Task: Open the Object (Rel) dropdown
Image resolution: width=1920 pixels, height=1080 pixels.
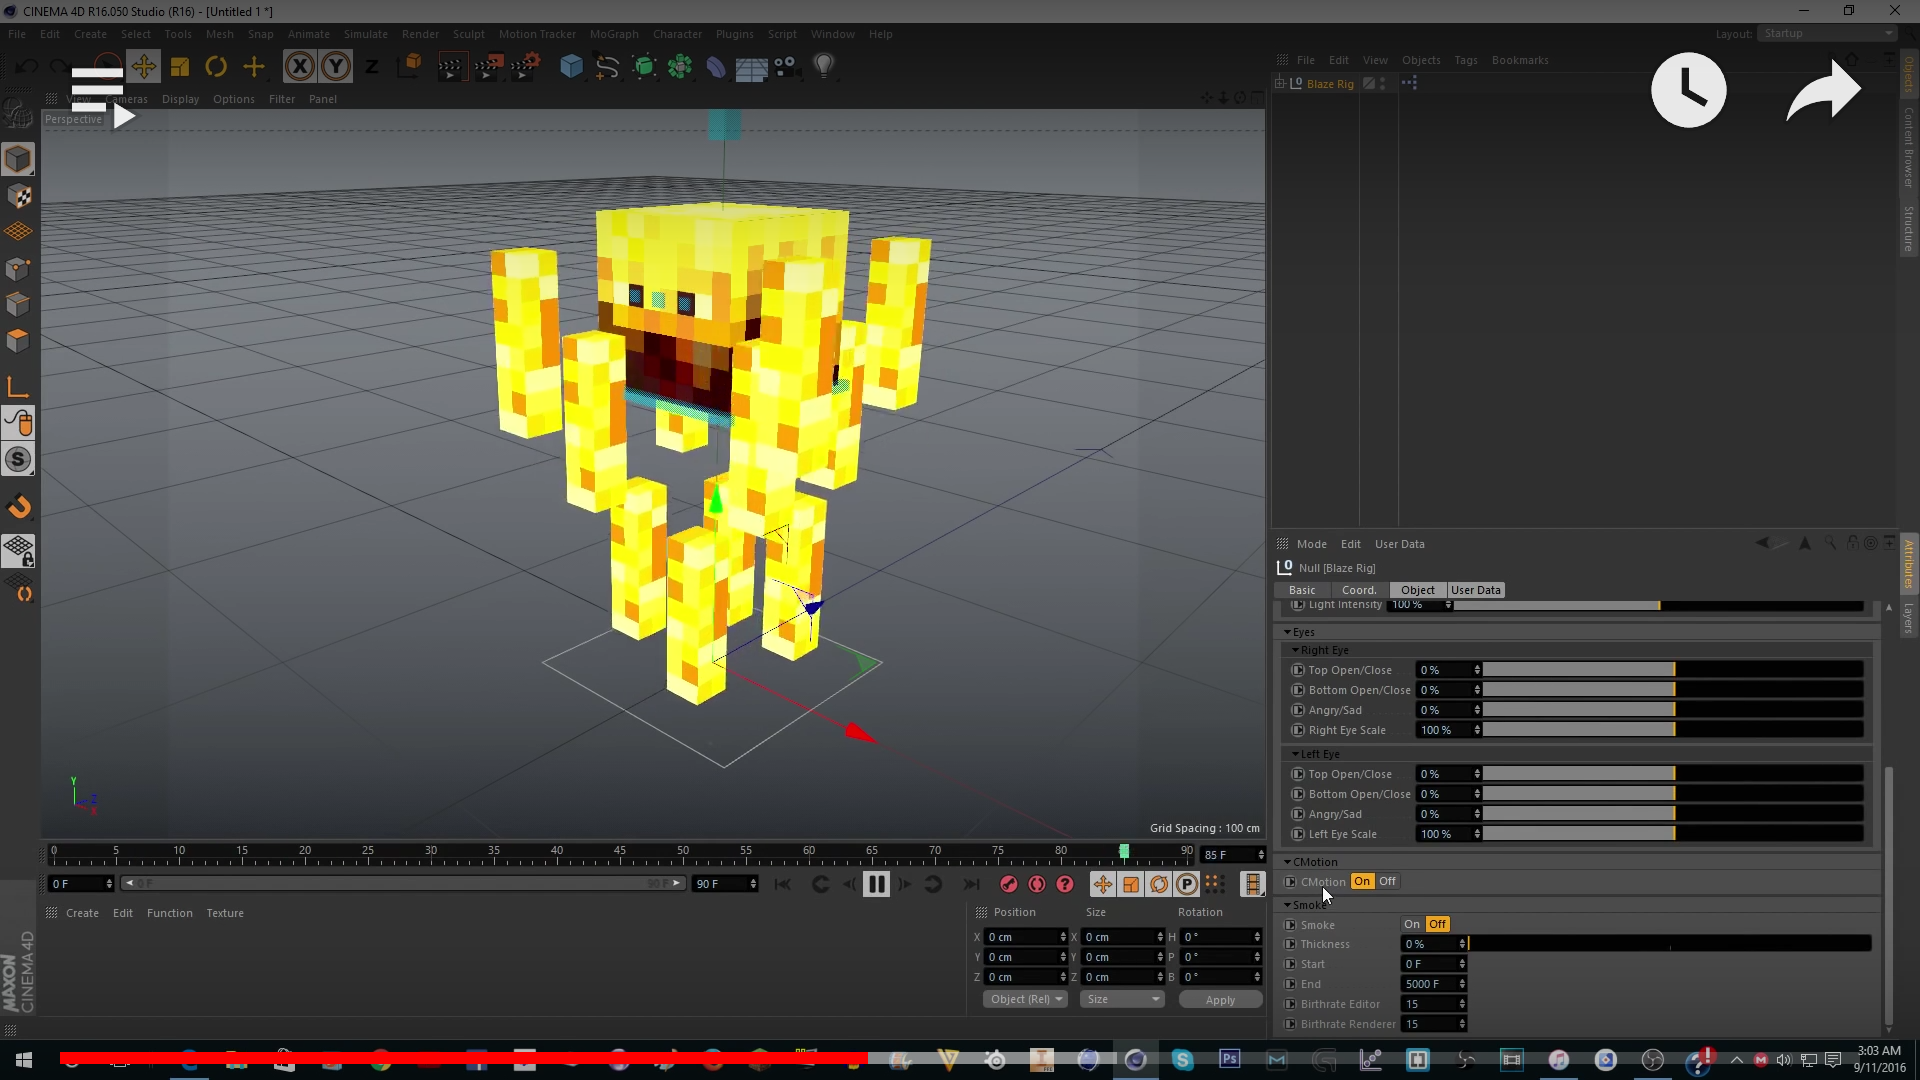Action: 1026,999
